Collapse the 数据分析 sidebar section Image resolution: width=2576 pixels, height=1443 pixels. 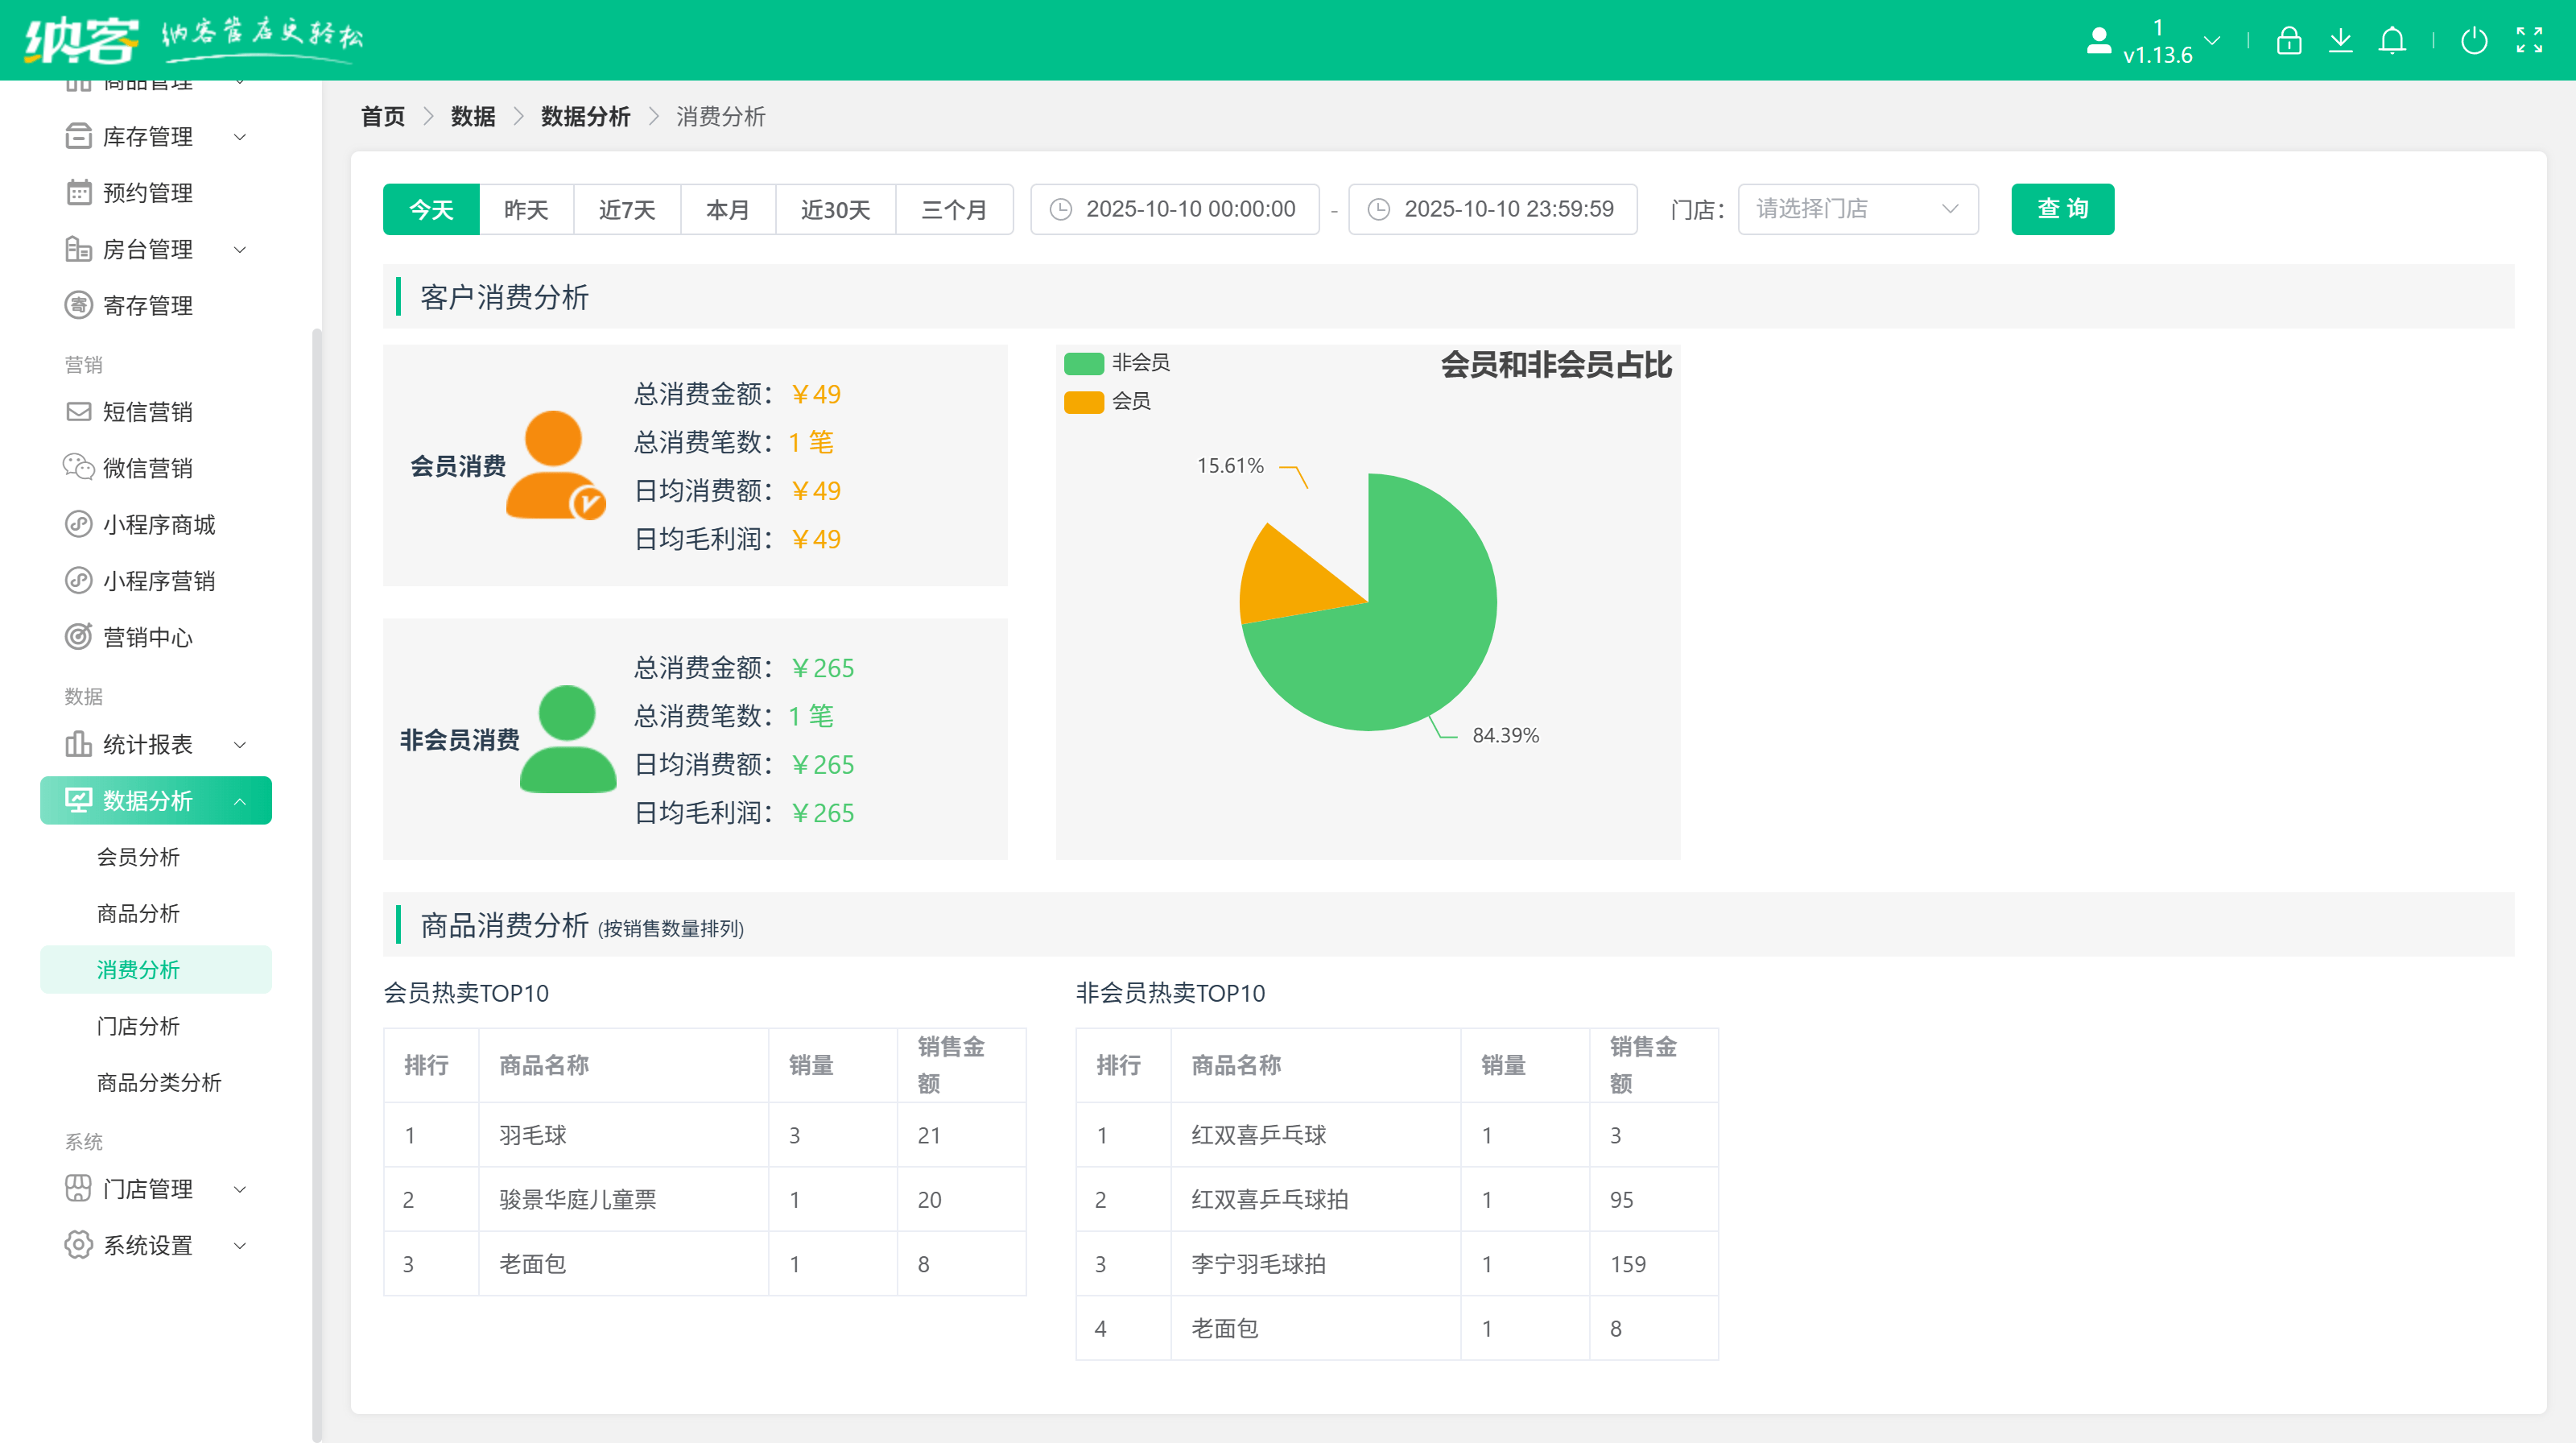[239, 800]
